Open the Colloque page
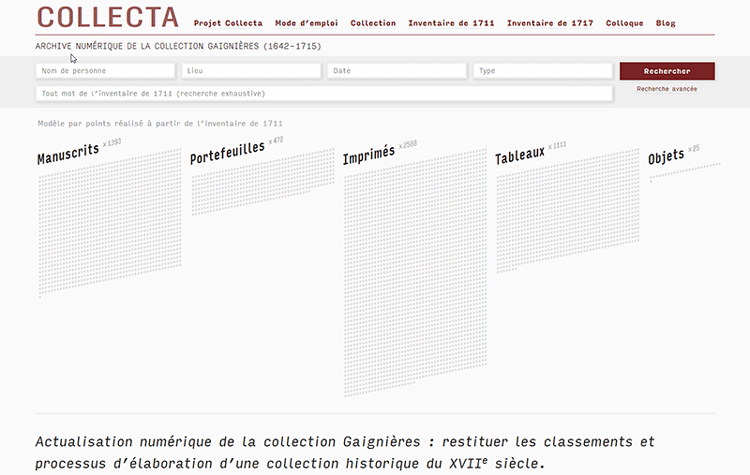The image size is (750, 475). click(625, 23)
